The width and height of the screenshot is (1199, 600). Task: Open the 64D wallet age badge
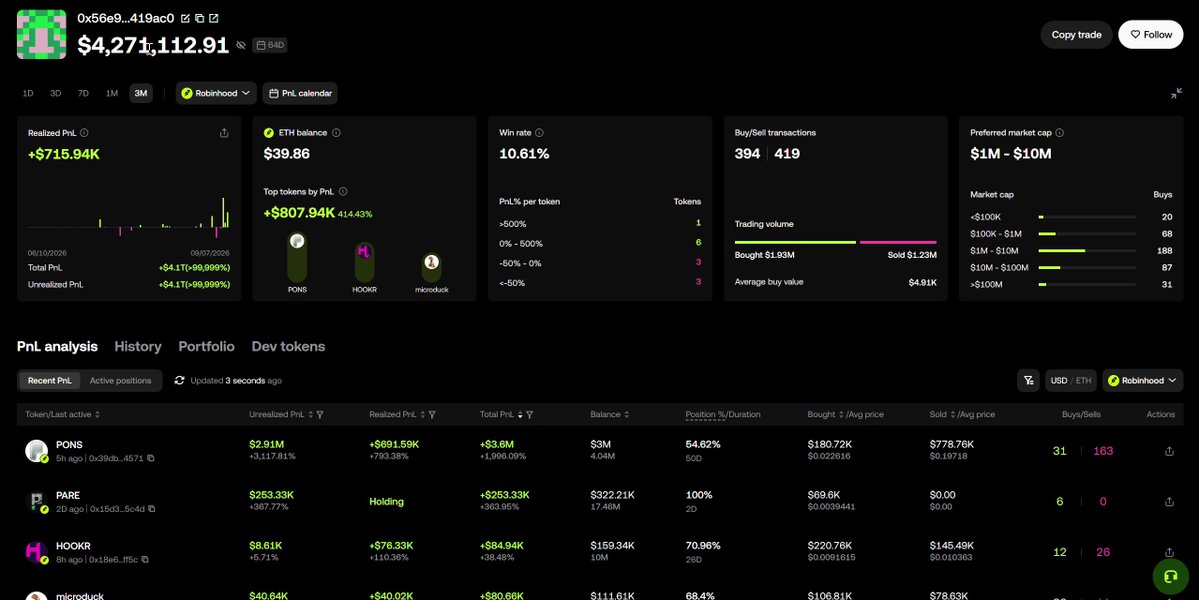tap(270, 45)
